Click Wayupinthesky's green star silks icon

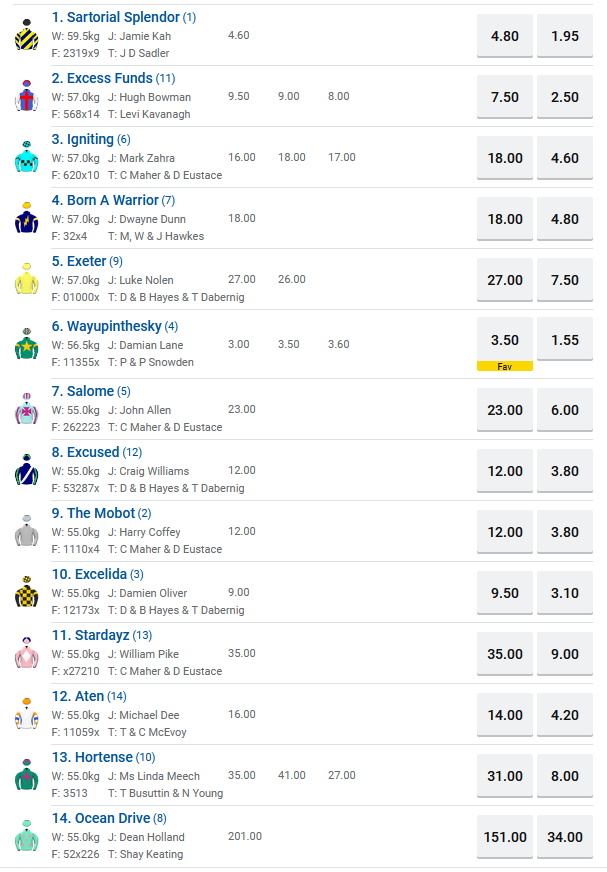point(26,344)
